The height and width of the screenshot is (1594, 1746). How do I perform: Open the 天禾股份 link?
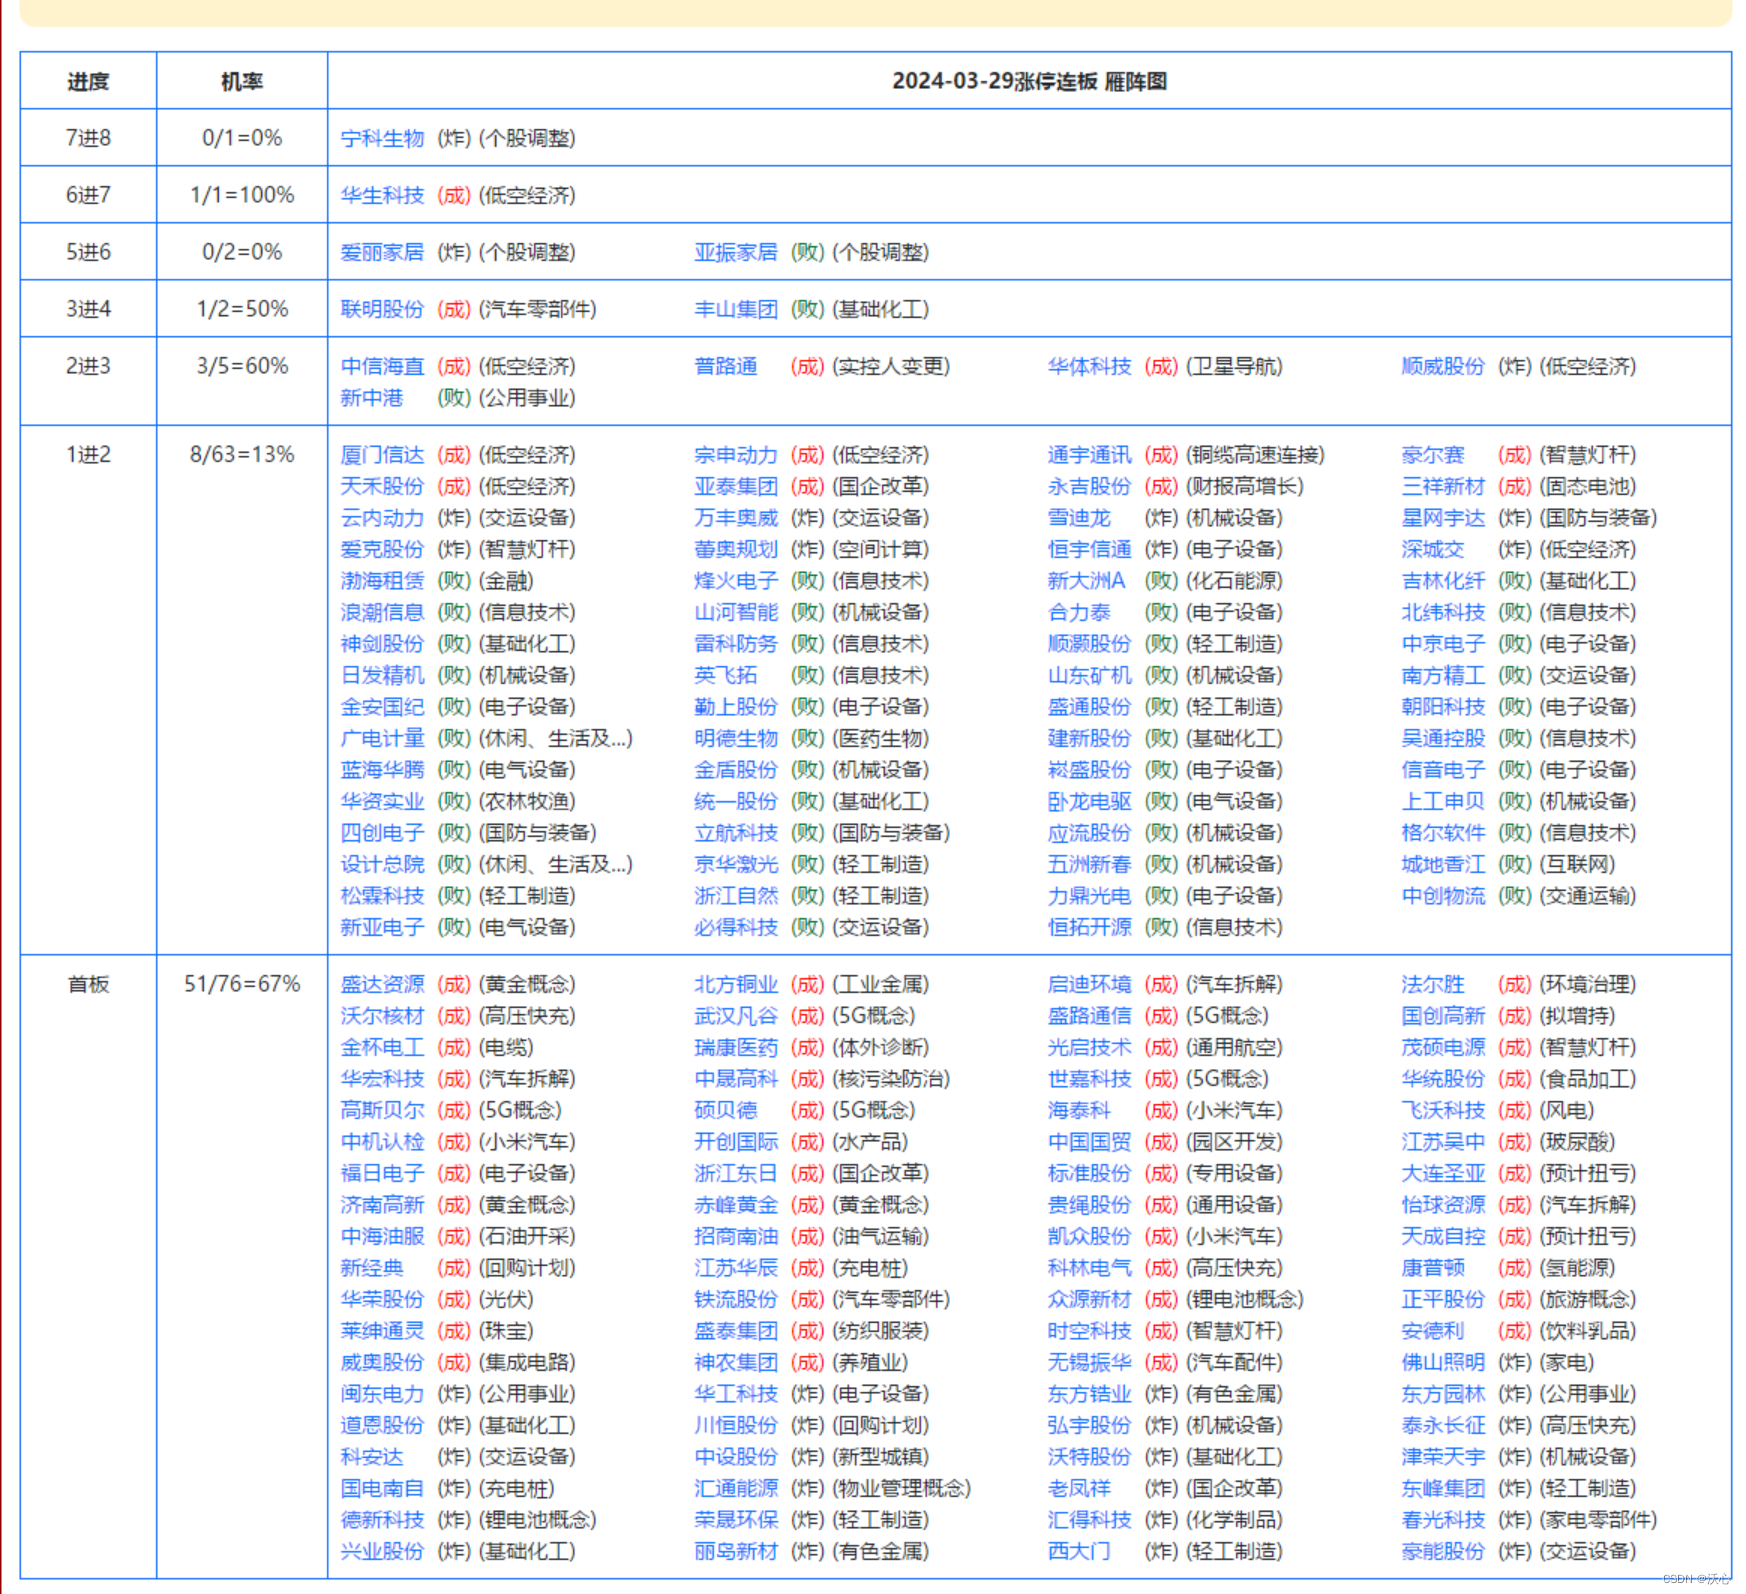[382, 486]
